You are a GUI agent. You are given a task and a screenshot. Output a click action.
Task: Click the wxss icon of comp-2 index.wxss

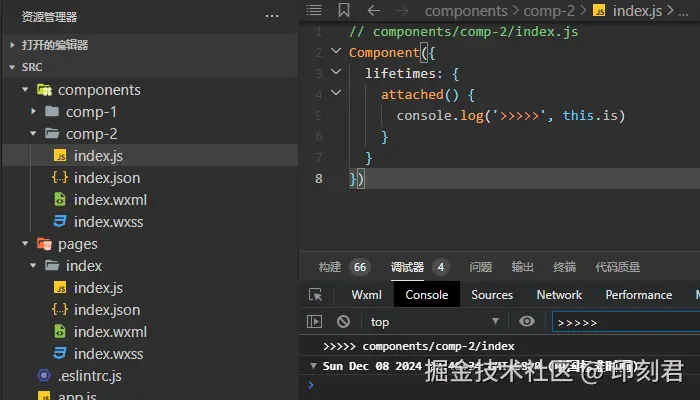[x=60, y=221]
